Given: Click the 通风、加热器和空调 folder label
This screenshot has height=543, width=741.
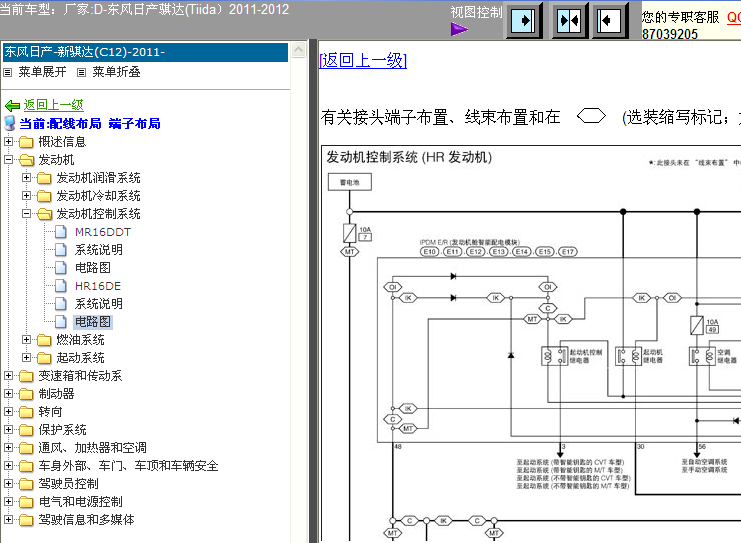Looking at the screenshot, I should 92,448.
